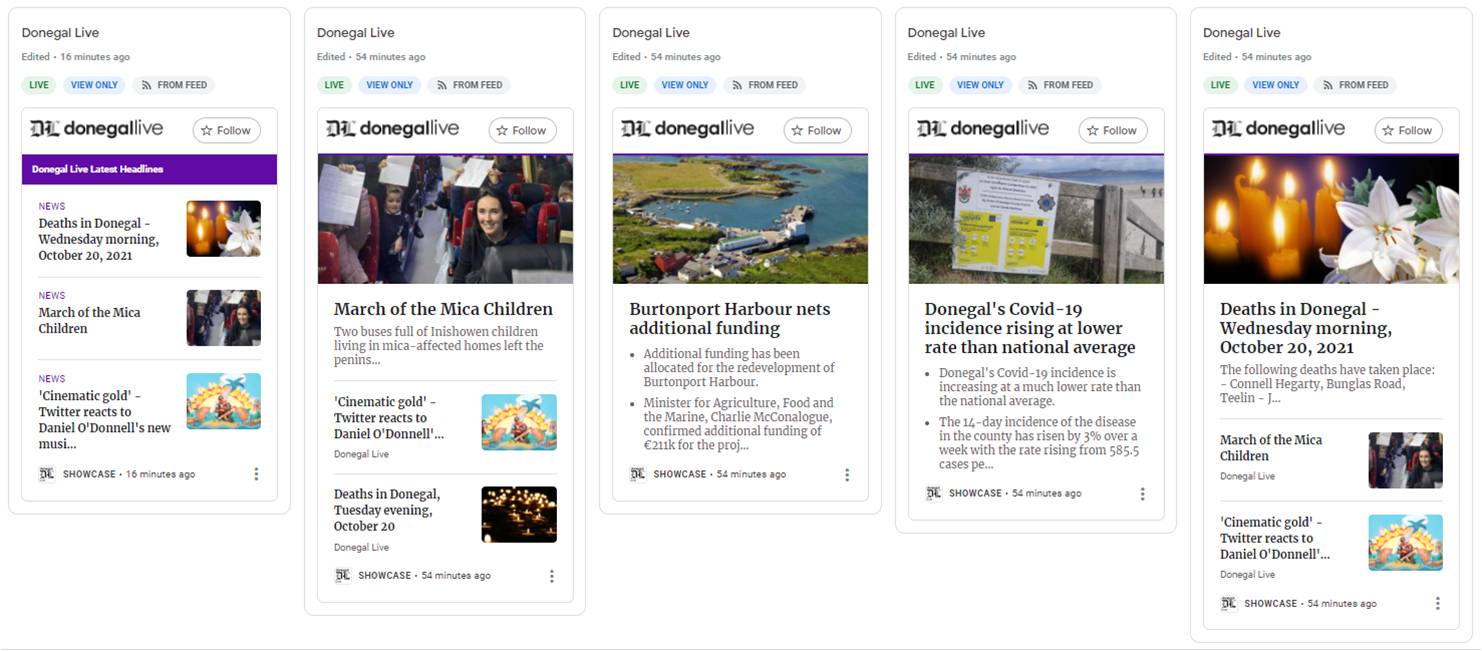Click the purple Donegal Live Latest Headlines banner
Viewport: 1482px width, 651px height.
click(149, 169)
